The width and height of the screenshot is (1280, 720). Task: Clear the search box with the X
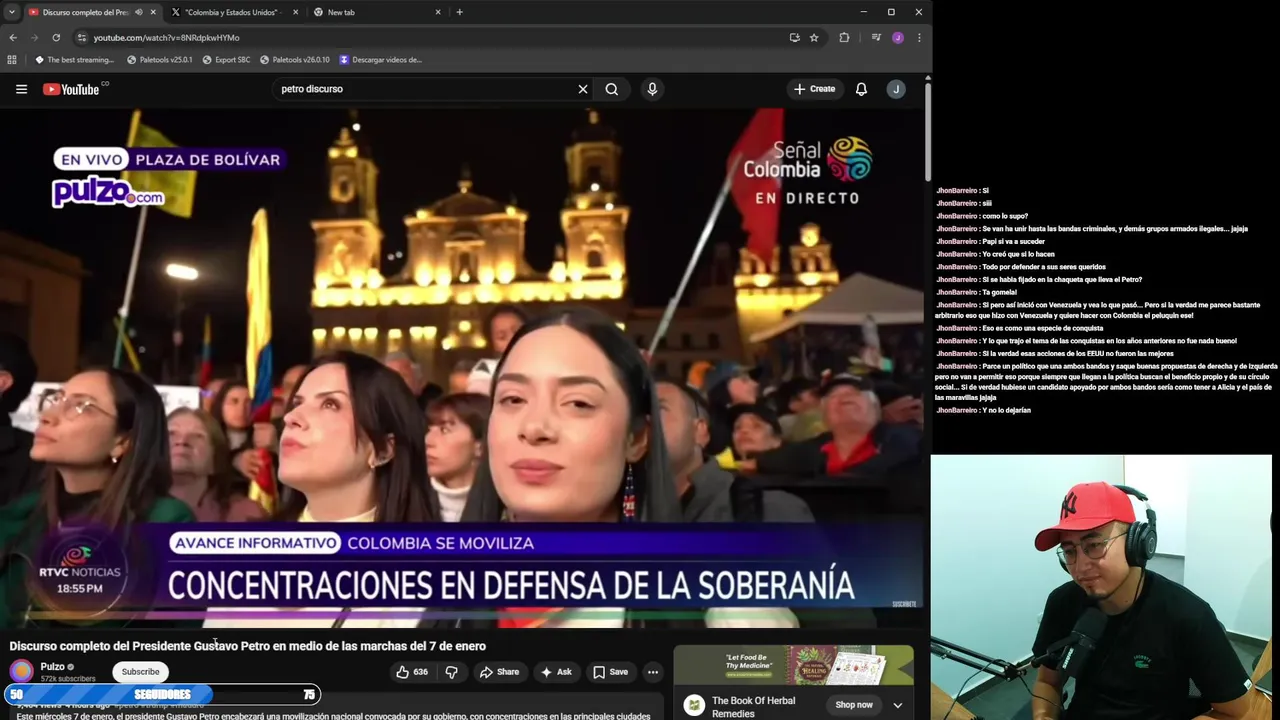point(583,89)
